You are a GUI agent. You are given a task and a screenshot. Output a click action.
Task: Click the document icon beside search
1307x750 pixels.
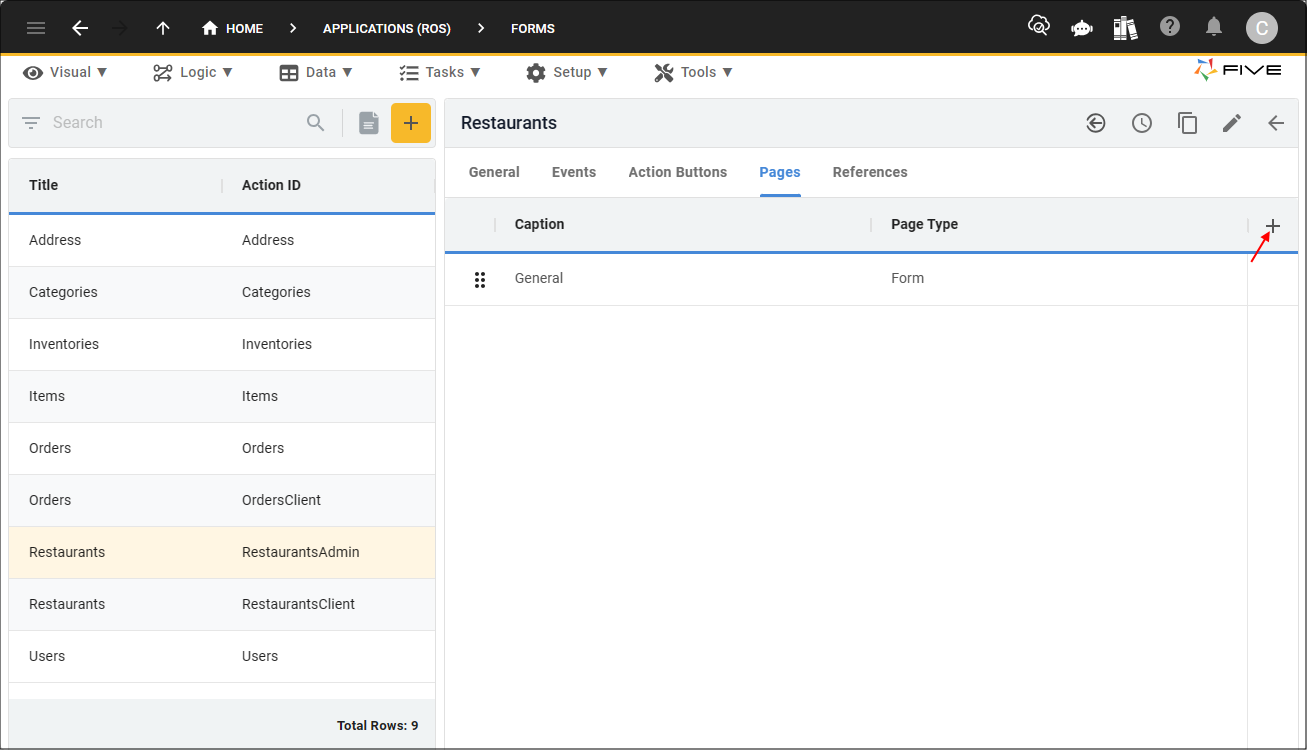(369, 123)
